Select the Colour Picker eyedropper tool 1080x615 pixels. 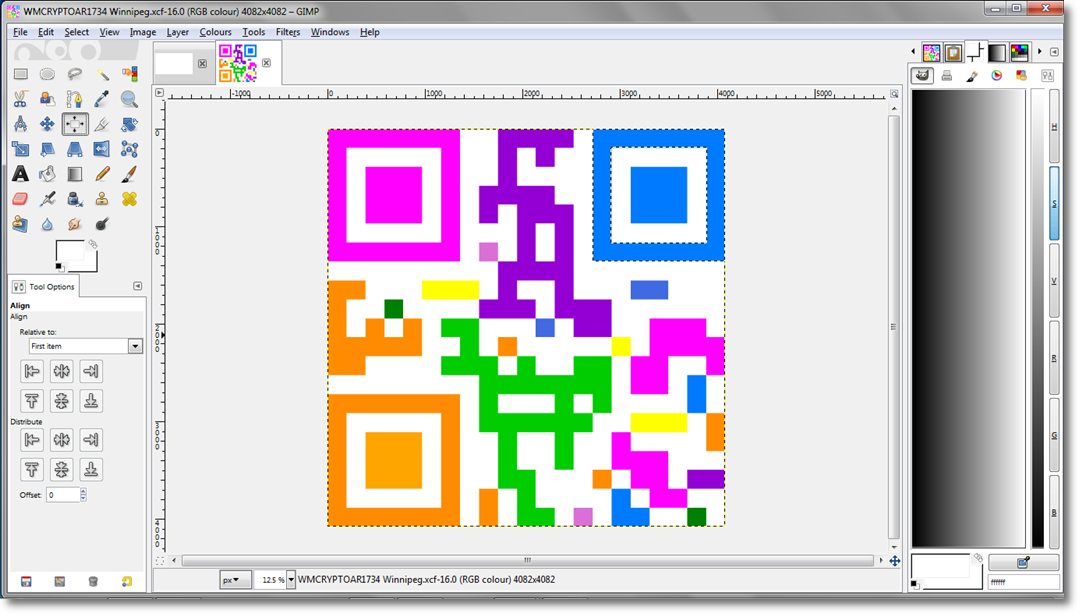(102, 99)
